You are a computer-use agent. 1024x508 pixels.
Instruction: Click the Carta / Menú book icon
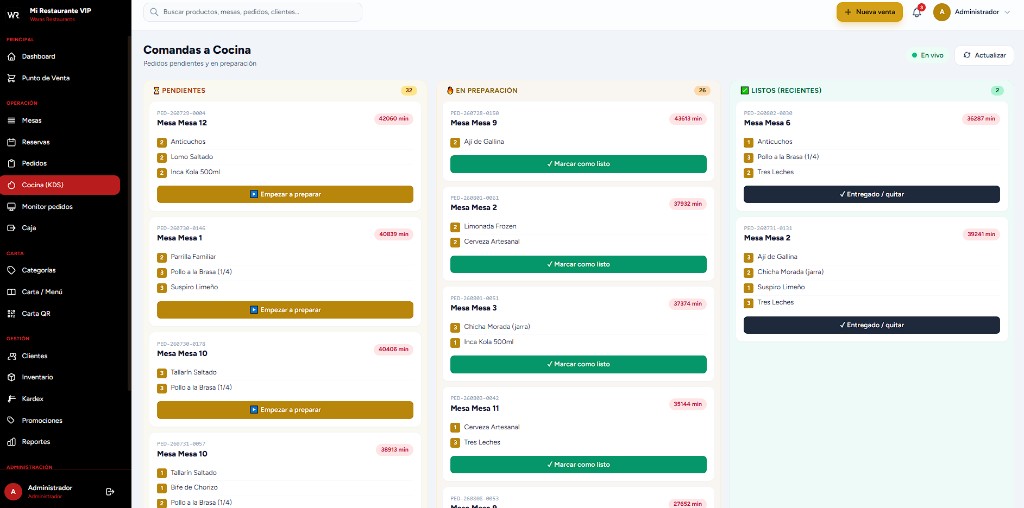[x=11, y=292]
